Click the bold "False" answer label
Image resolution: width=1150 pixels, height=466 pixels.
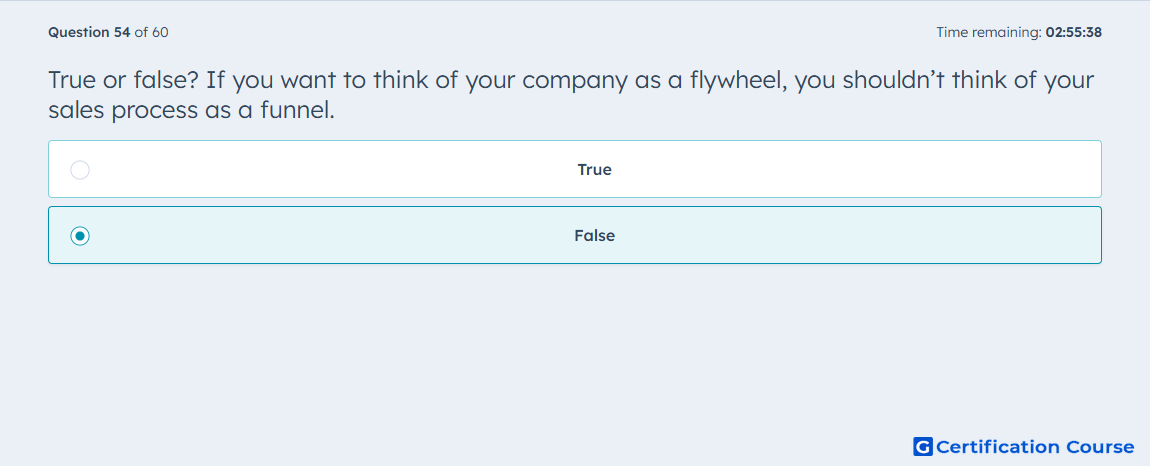[x=595, y=236]
